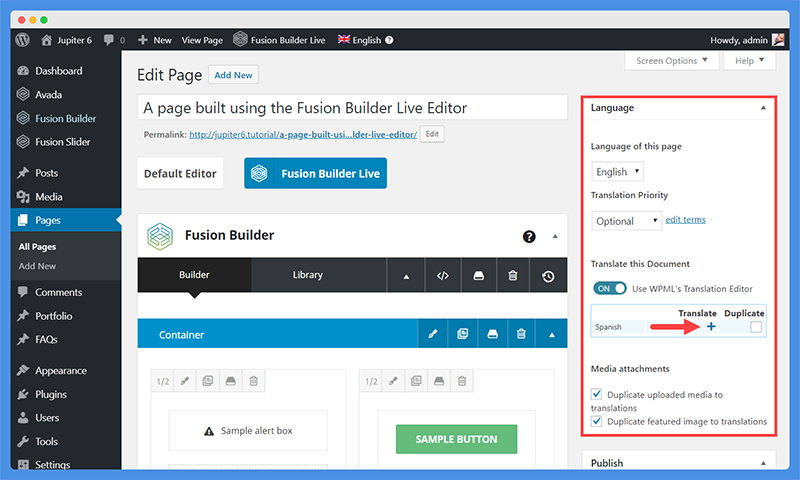Viewport: 800px width, 480px height.
Task: Click New in the admin bar
Action: [x=155, y=40]
